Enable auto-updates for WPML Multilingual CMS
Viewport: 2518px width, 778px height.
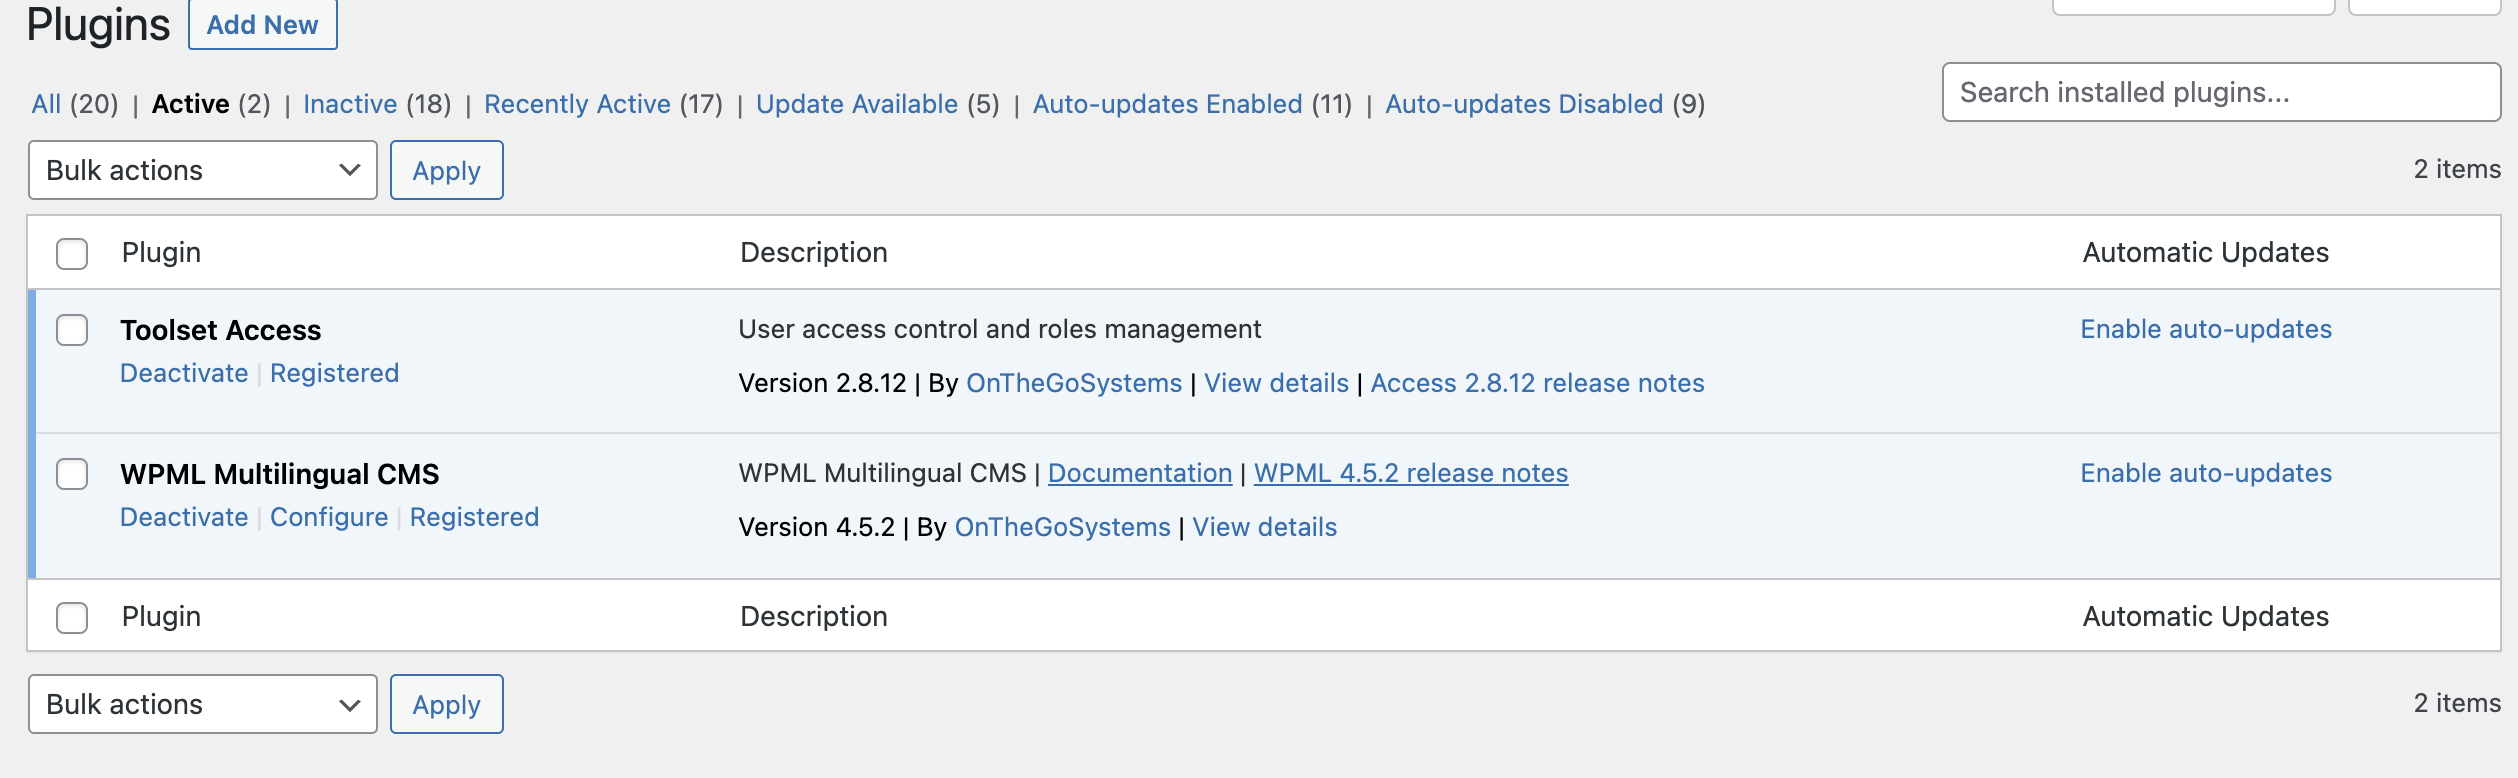pos(2205,473)
